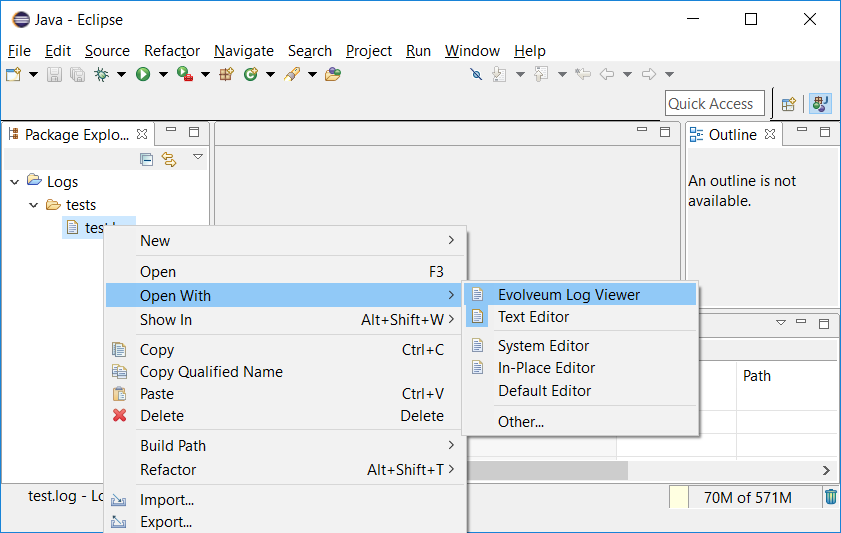The image size is (841, 533).
Task: Toggle the Java perspective button
Action: (x=820, y=103)
